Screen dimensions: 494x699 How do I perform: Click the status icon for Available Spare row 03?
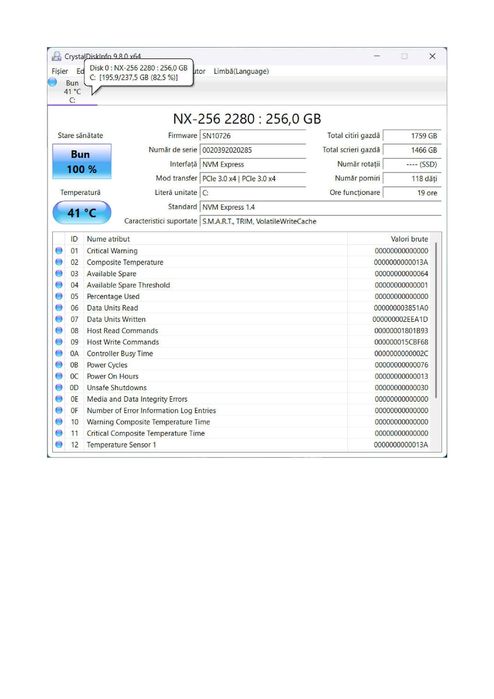(59, 273)
